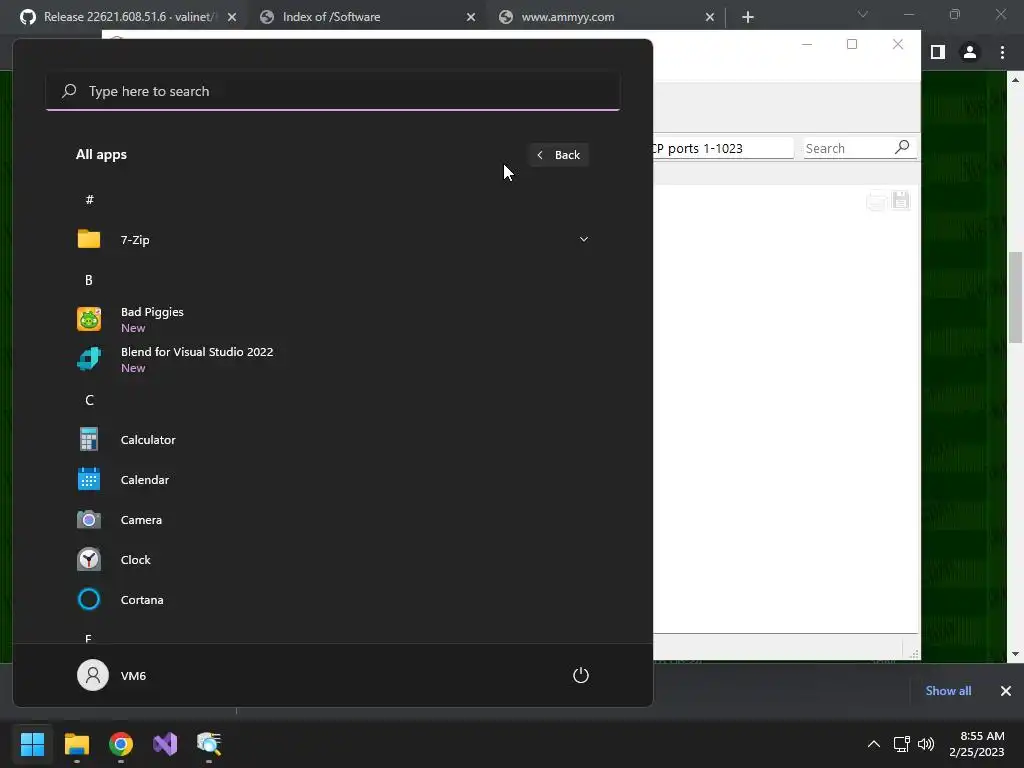Open Visual Studio from the taskbar
The height and width of the screenshot is (768, 1024).
click(x=165, y=744)
